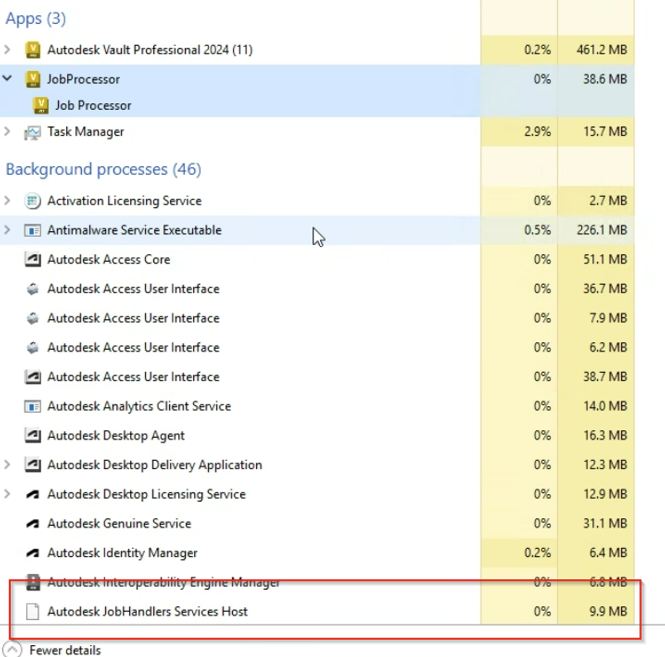Click the 16.3 MB memory value
Viewport: 665px width, 657px height.
605,436
